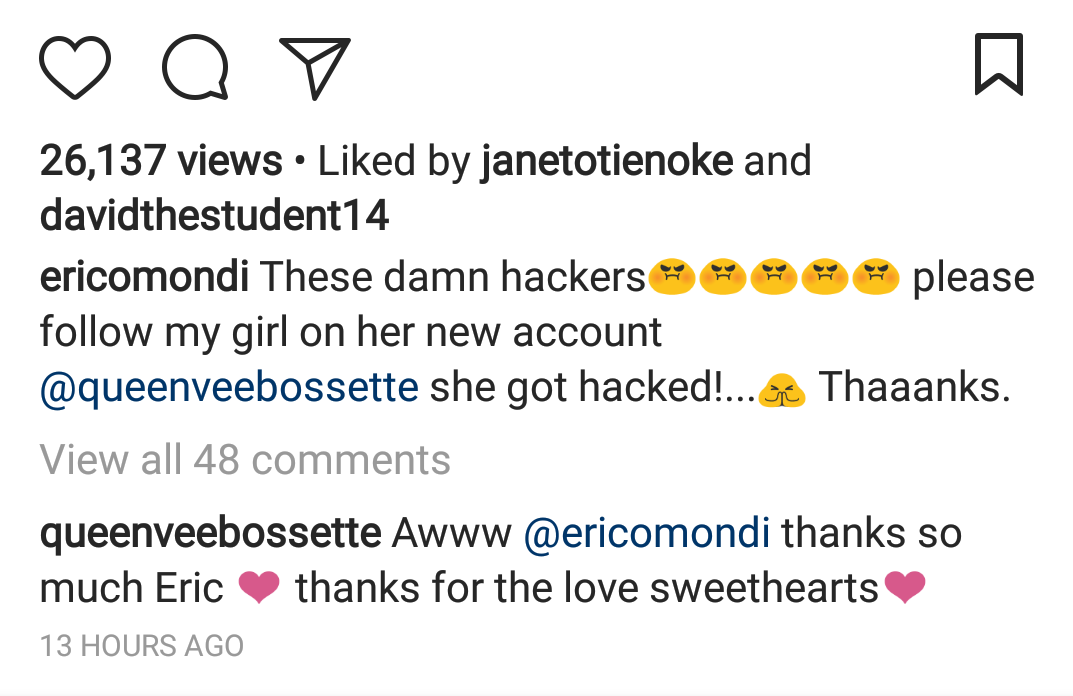The height and width of the screenshot is (696, 1073).
Task: Click the folded hands emoji before 'Thaaanks'
Action: point(782,390)
